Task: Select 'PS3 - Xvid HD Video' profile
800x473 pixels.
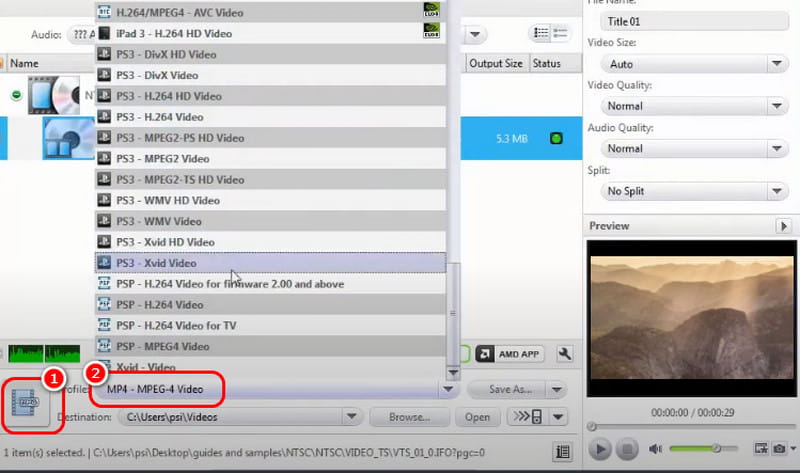Action: (x=270, y=242)
